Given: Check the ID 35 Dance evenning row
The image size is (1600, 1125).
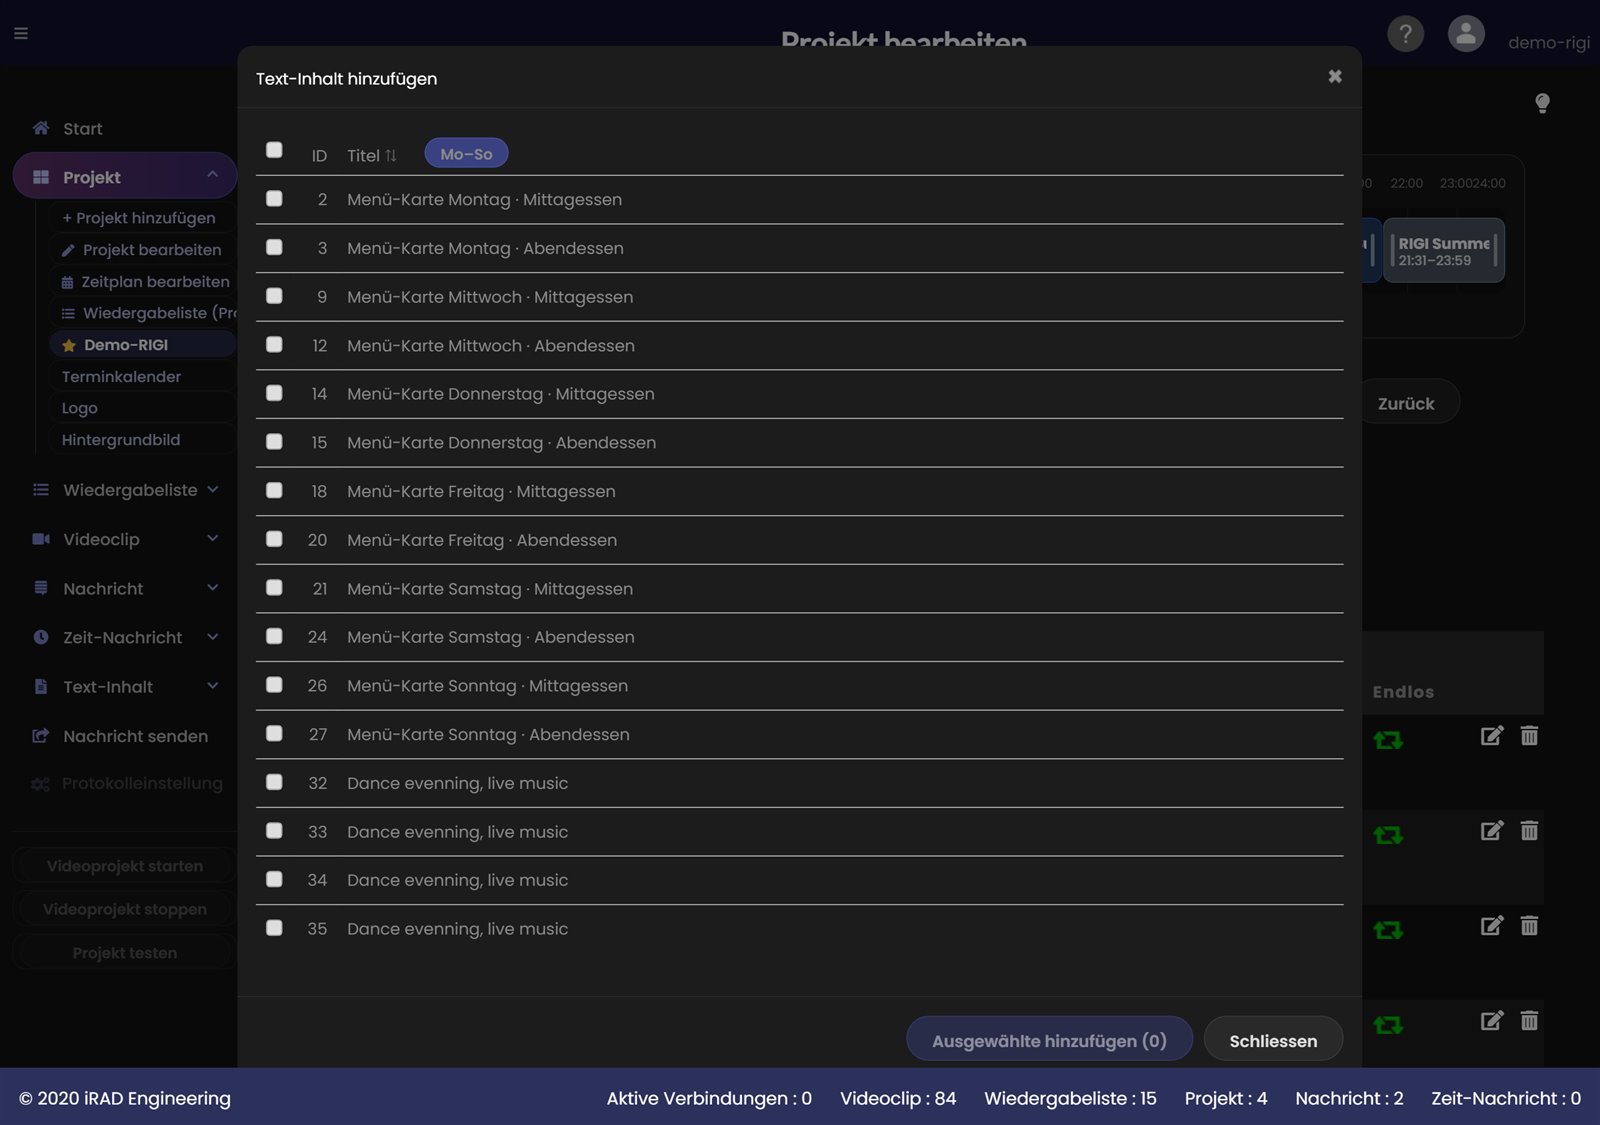Looking at the screenshot, I should point(274,928).
